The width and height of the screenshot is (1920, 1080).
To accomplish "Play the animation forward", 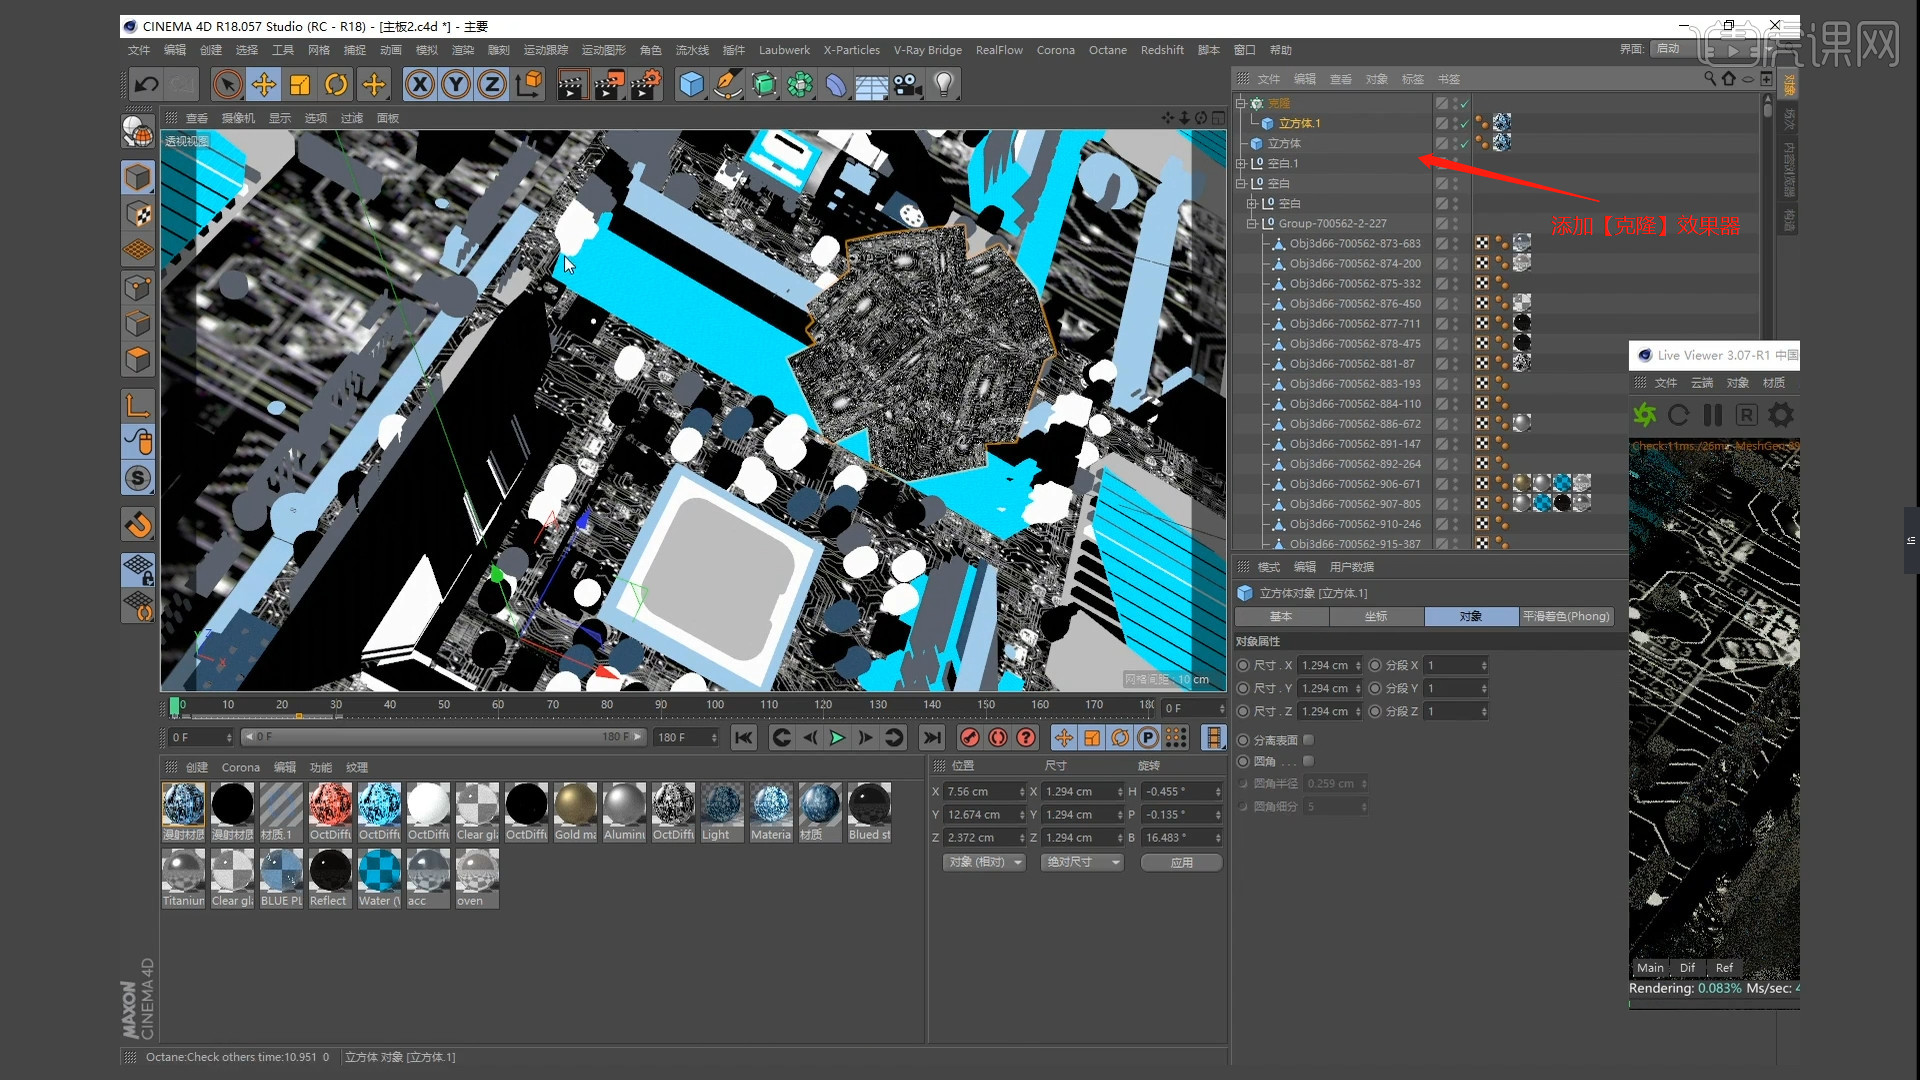I will pyautogui.click(x=837, y=738).
